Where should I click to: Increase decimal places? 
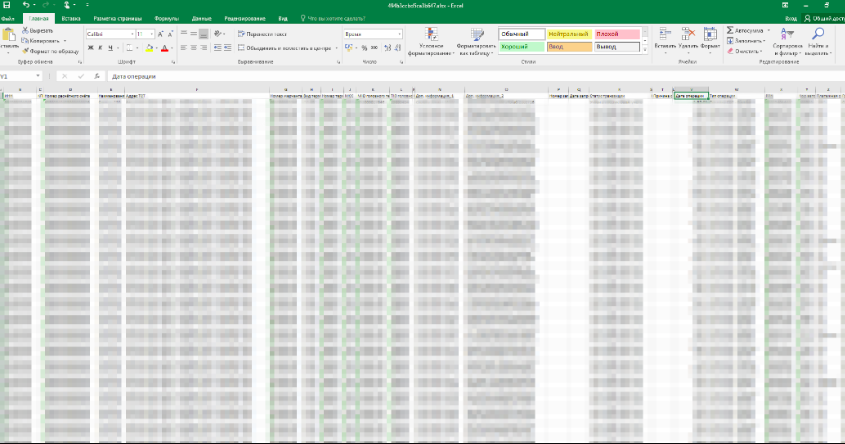coord(387,48)
